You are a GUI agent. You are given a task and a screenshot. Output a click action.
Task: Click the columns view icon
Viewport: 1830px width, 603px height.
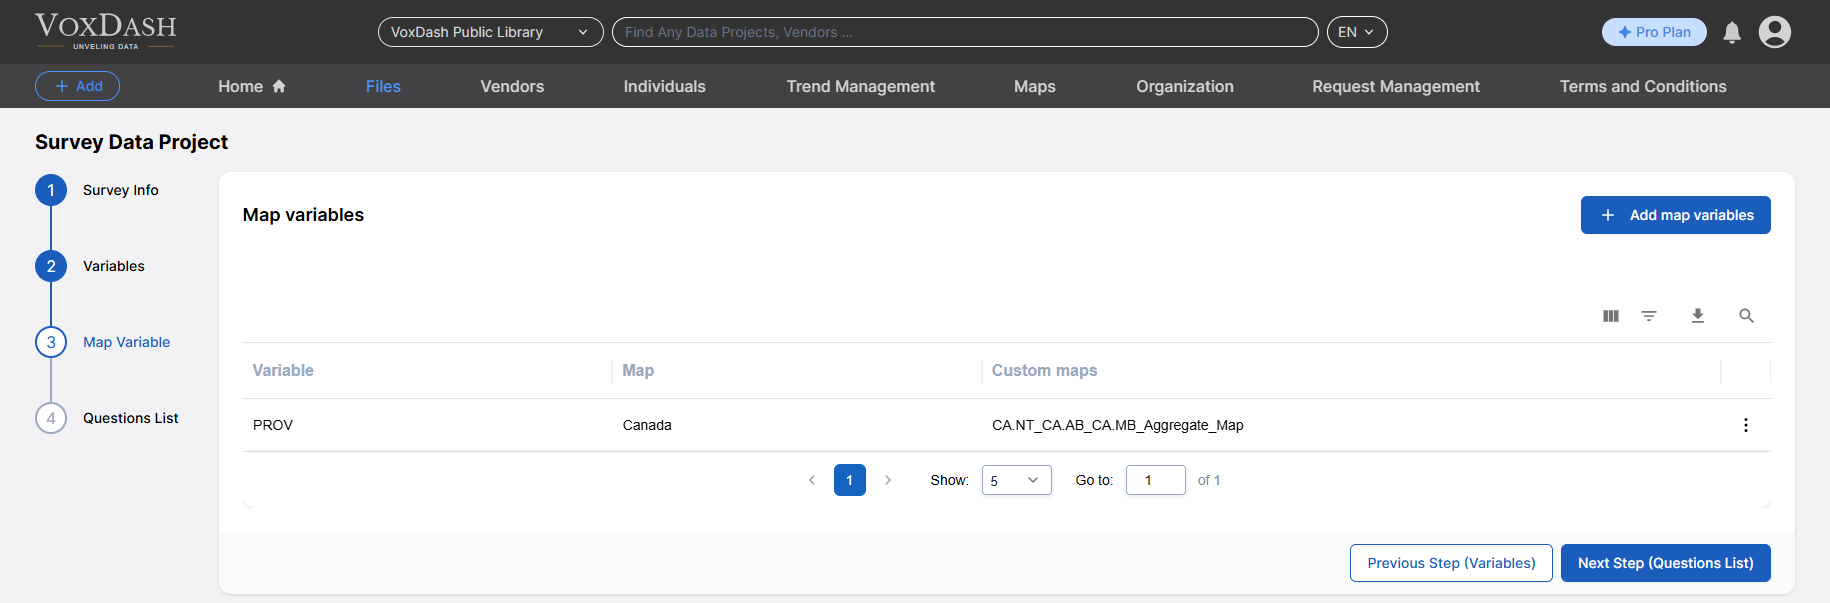click(1611, 316)
